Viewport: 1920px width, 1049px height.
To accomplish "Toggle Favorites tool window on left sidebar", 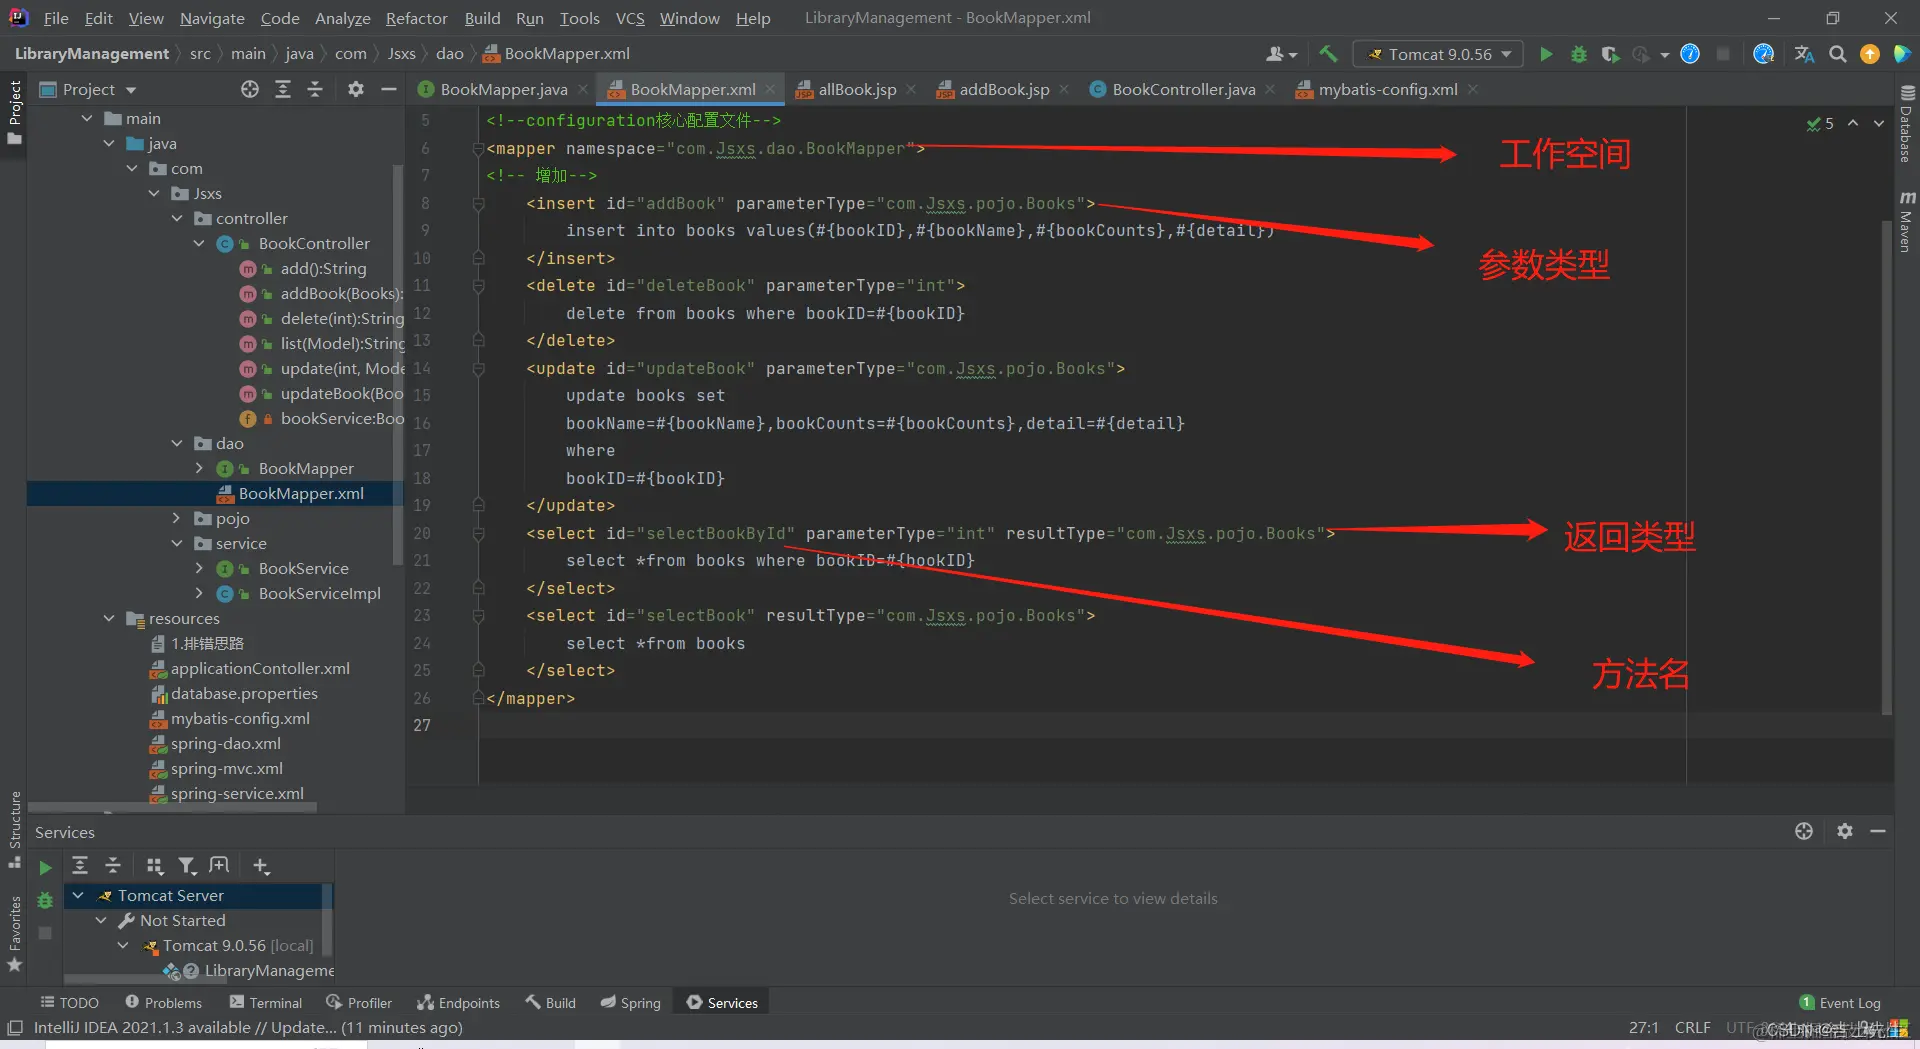I will 15,932.
